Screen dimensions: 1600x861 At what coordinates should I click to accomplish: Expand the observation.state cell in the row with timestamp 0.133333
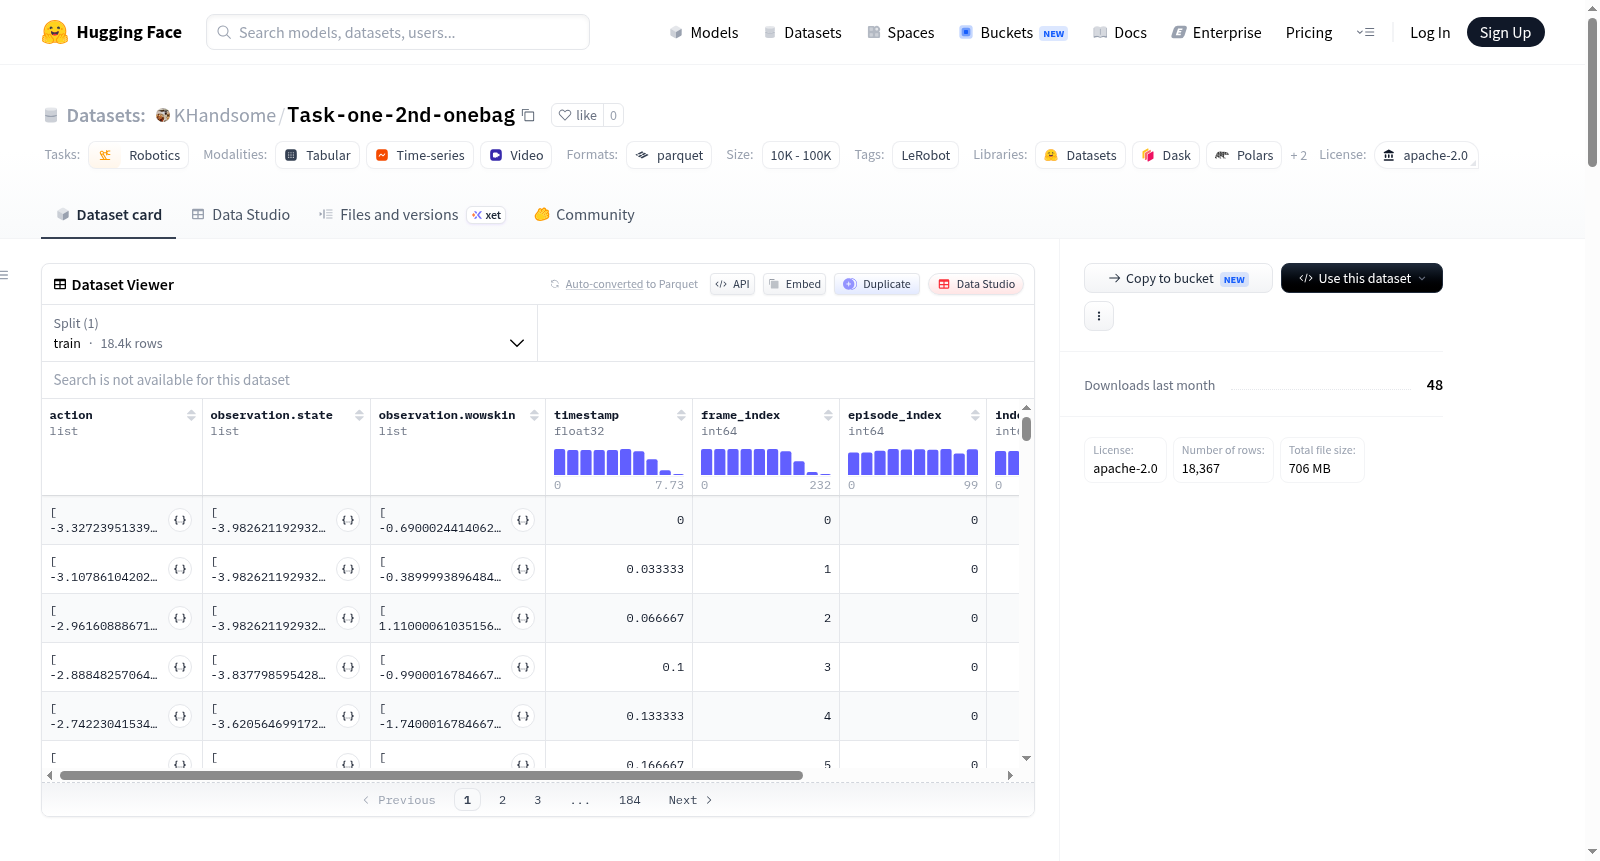pyautogui.click(x=348, y=716)
